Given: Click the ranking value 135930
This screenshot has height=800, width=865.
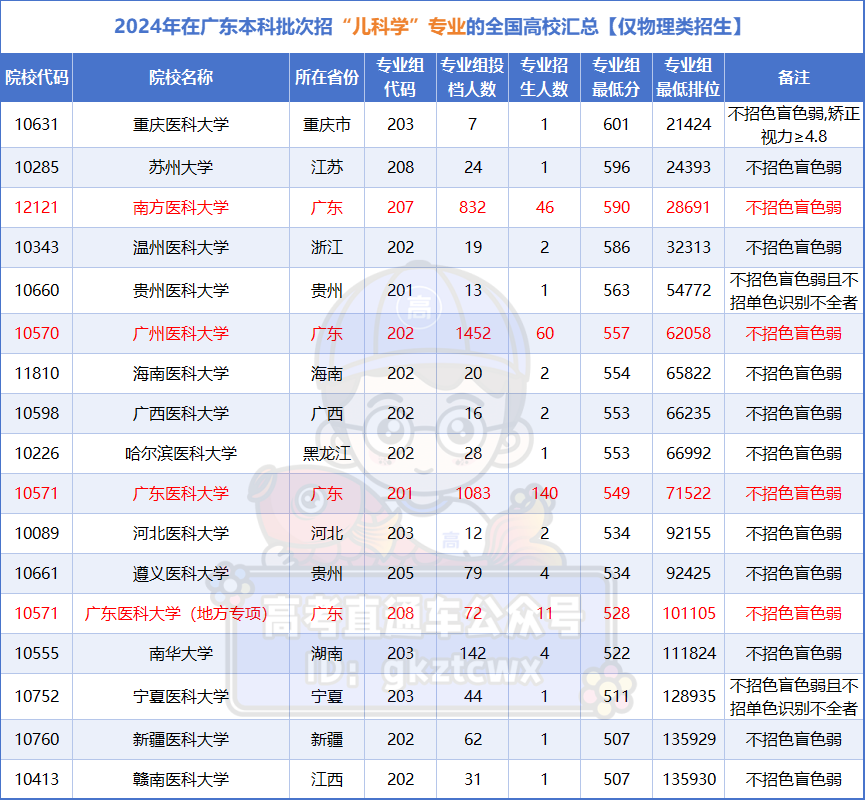Looking at the screenshot, I should (x=688, y=780).
